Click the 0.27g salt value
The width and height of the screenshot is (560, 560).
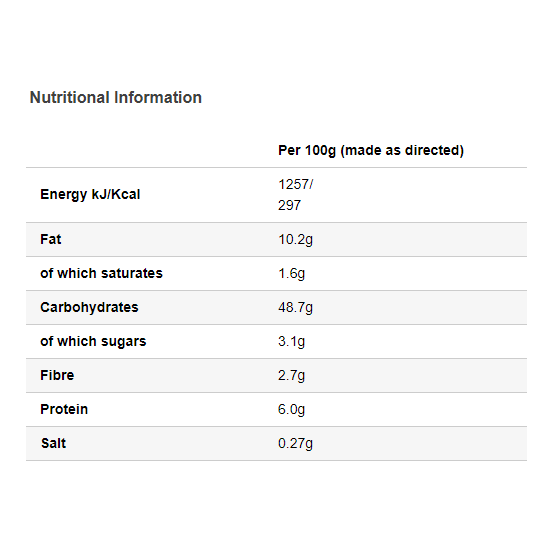295,444
